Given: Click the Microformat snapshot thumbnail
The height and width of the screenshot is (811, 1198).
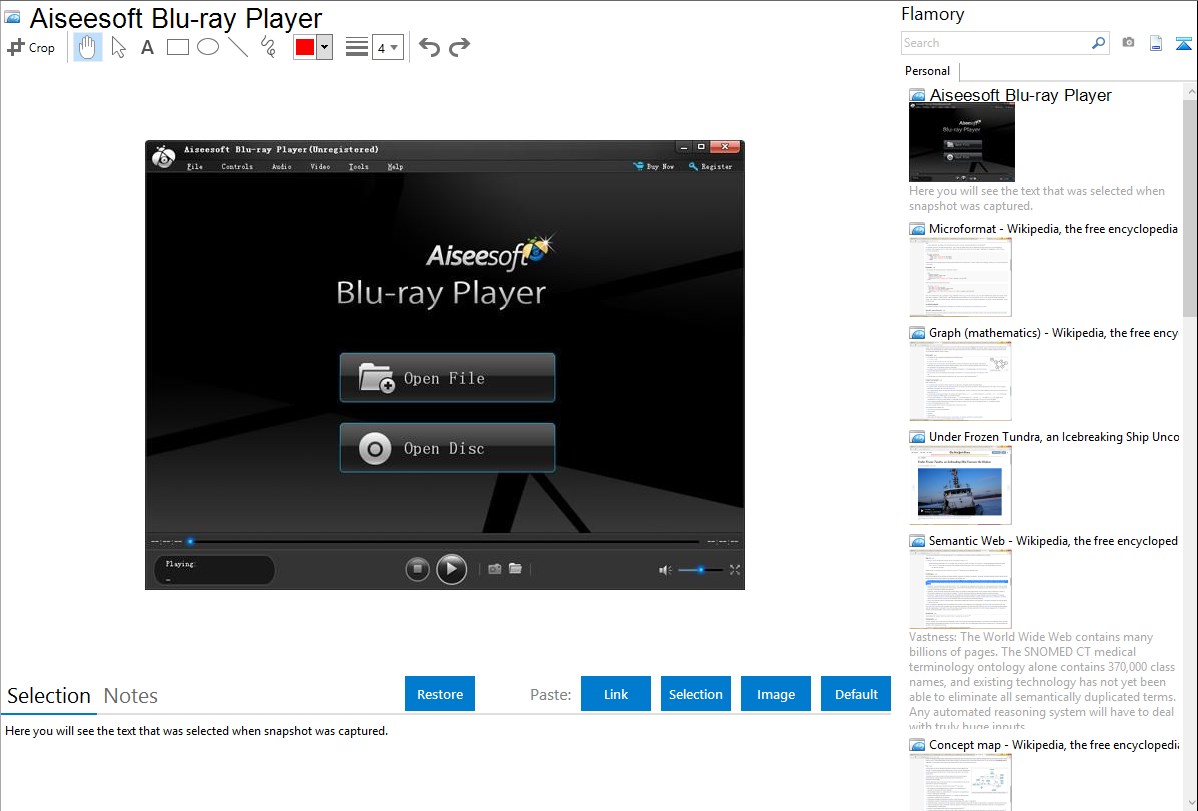Looking at the screenshot, I should click(x=960, y=277).
